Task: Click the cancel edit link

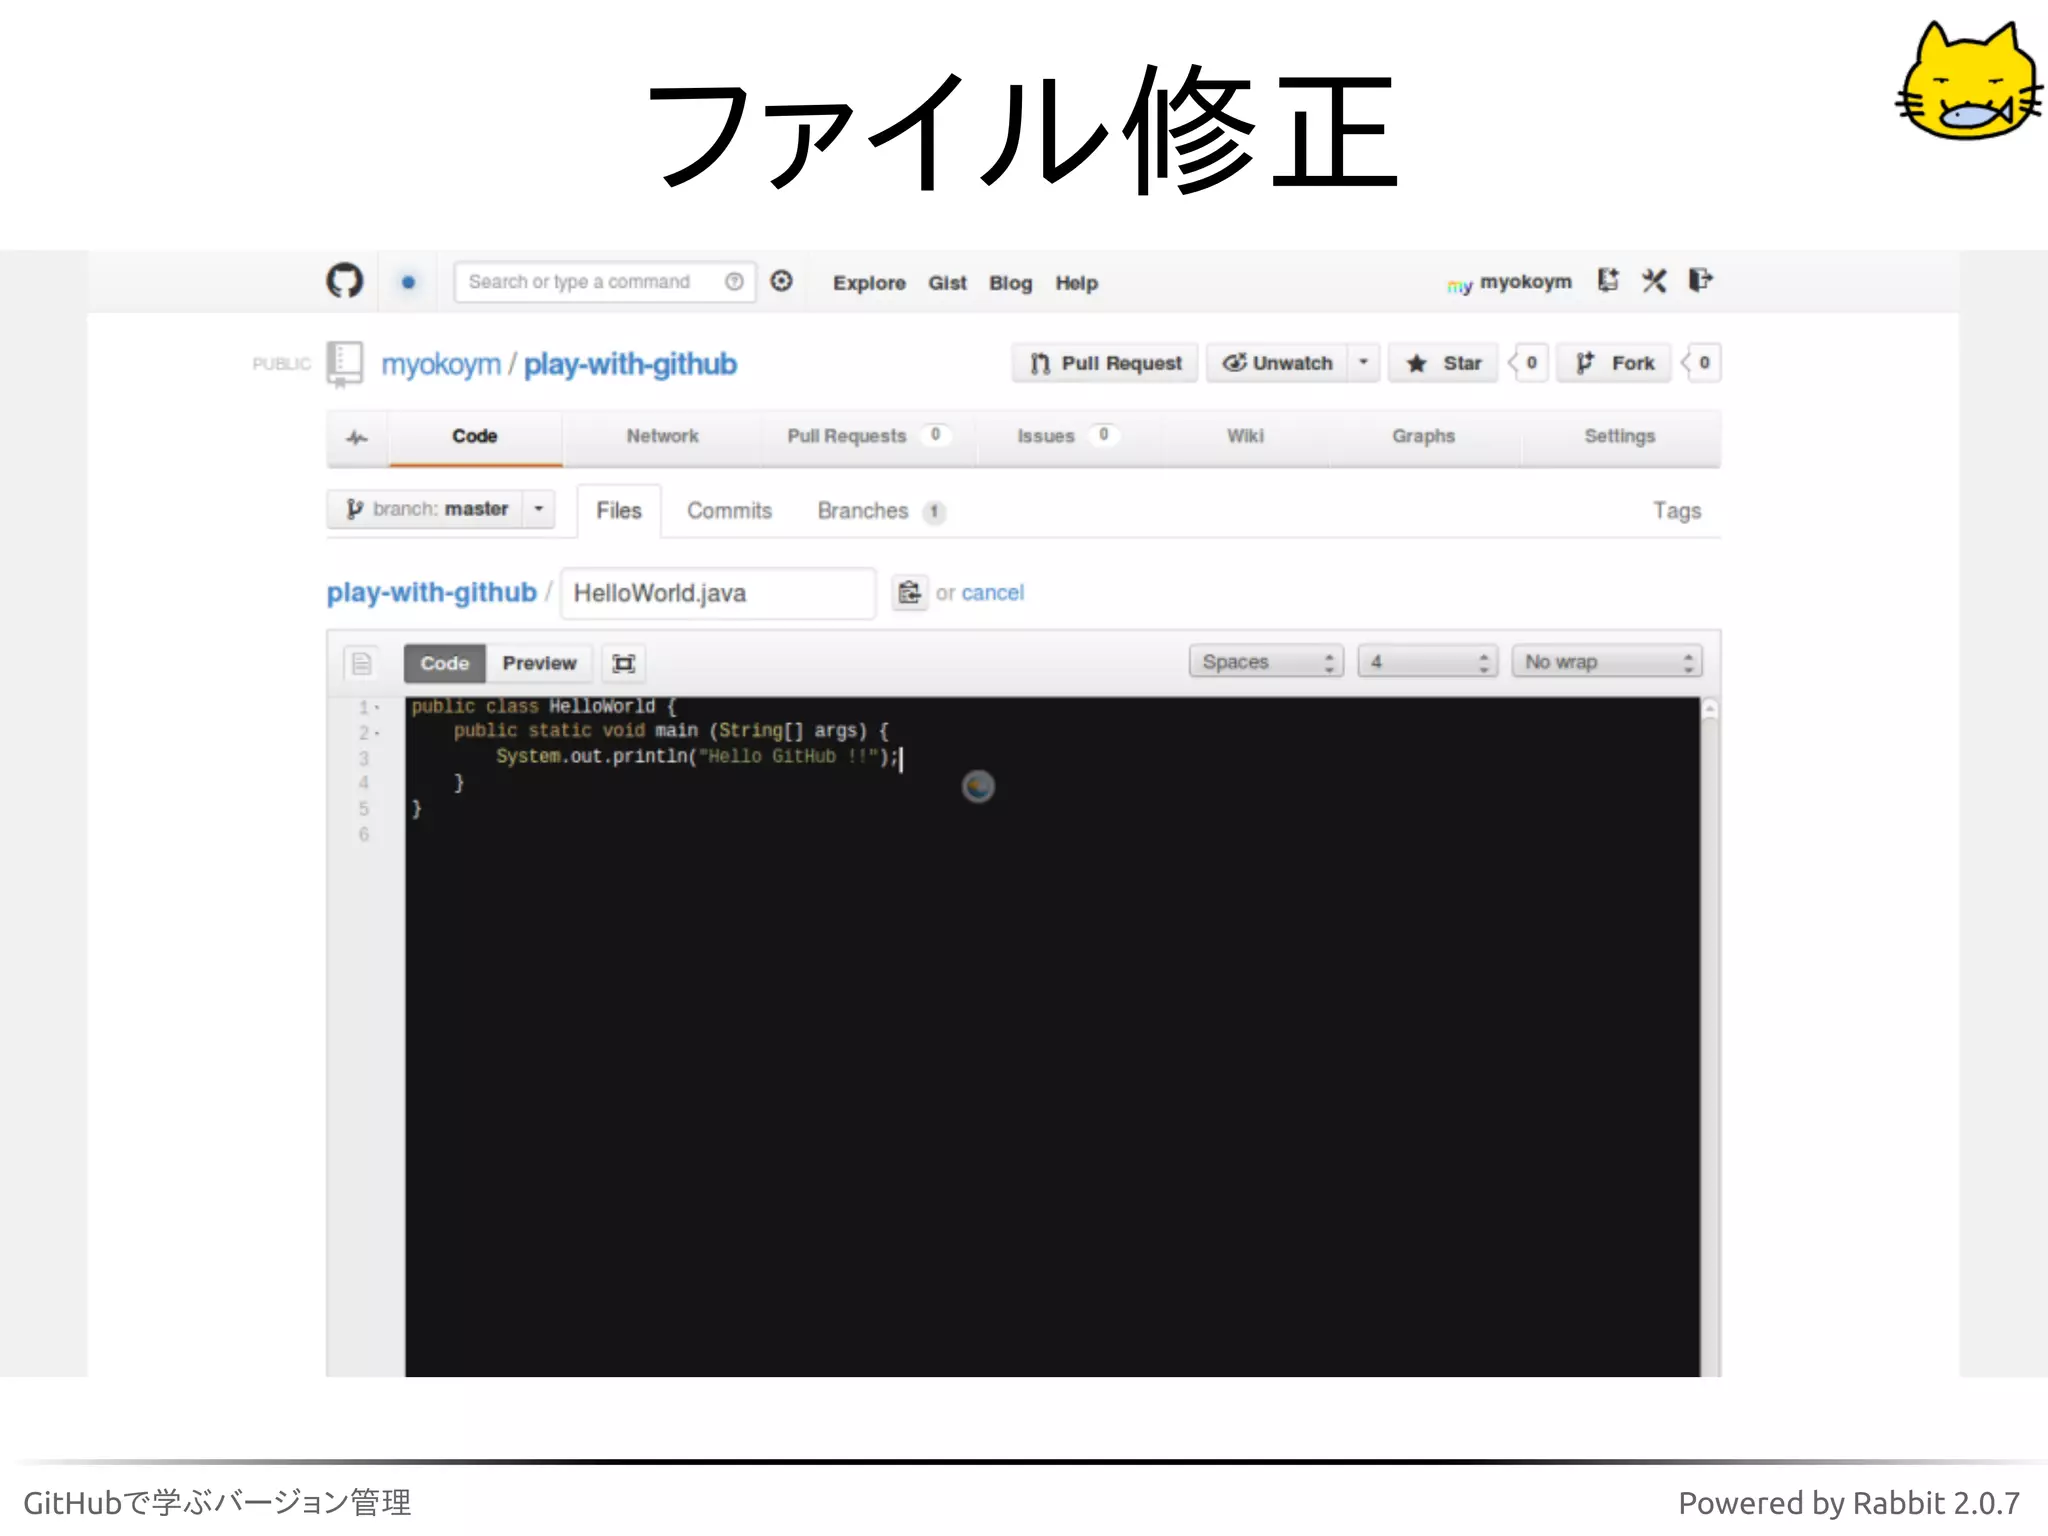Action: click(992, 593)
